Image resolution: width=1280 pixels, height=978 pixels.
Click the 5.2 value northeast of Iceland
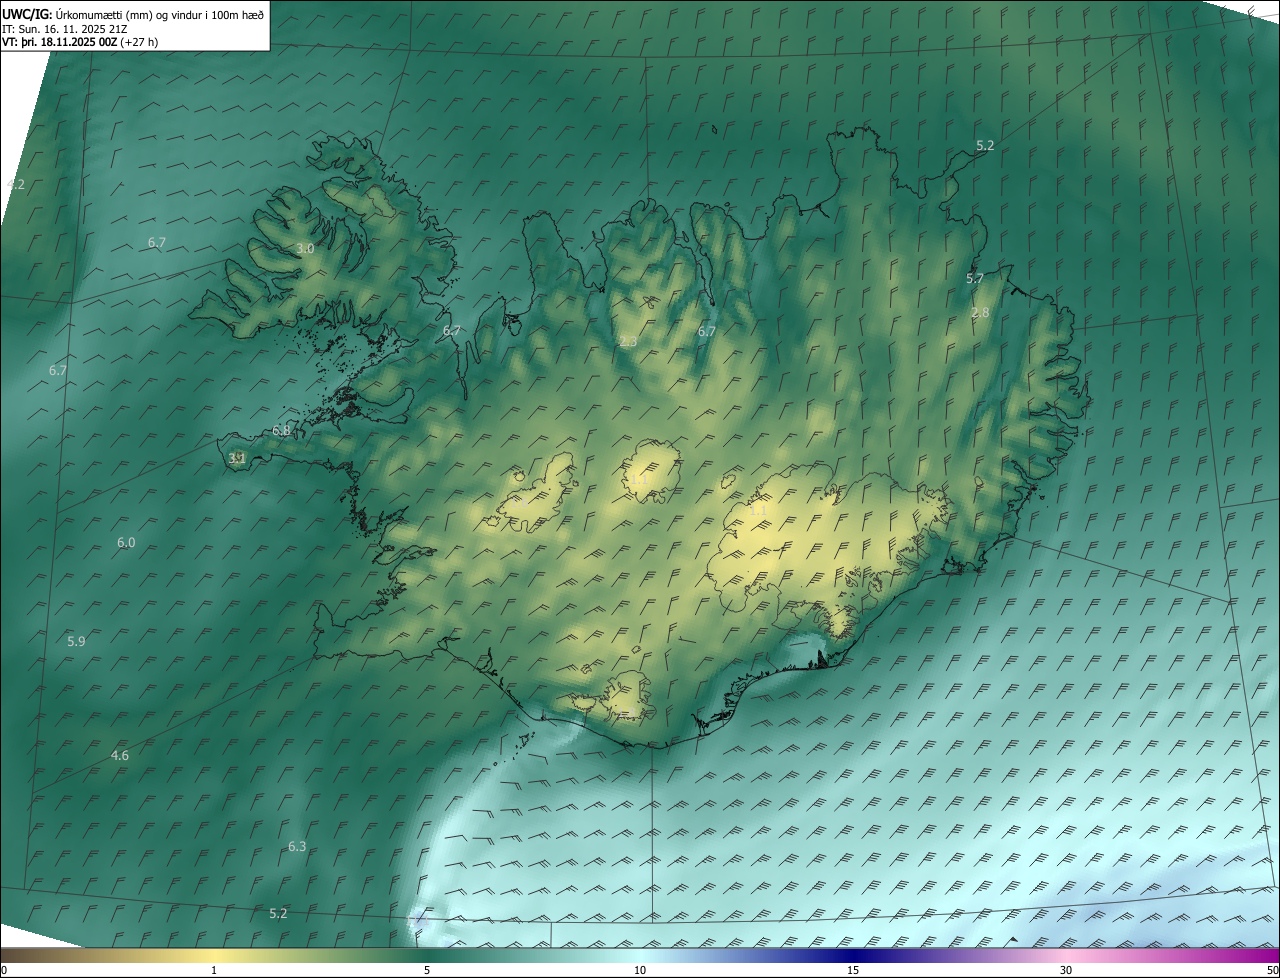(x=985, y=145)
